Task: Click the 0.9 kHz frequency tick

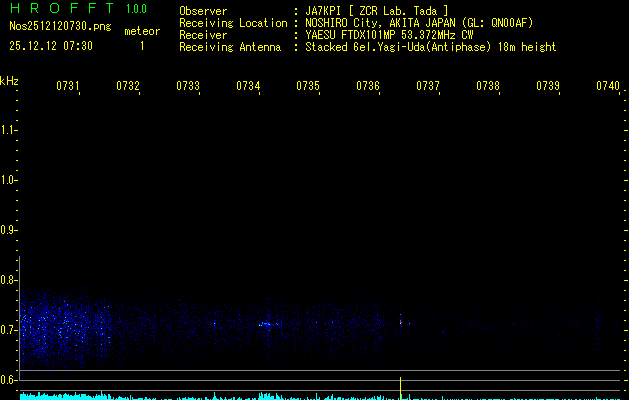Action: point(9,230)
